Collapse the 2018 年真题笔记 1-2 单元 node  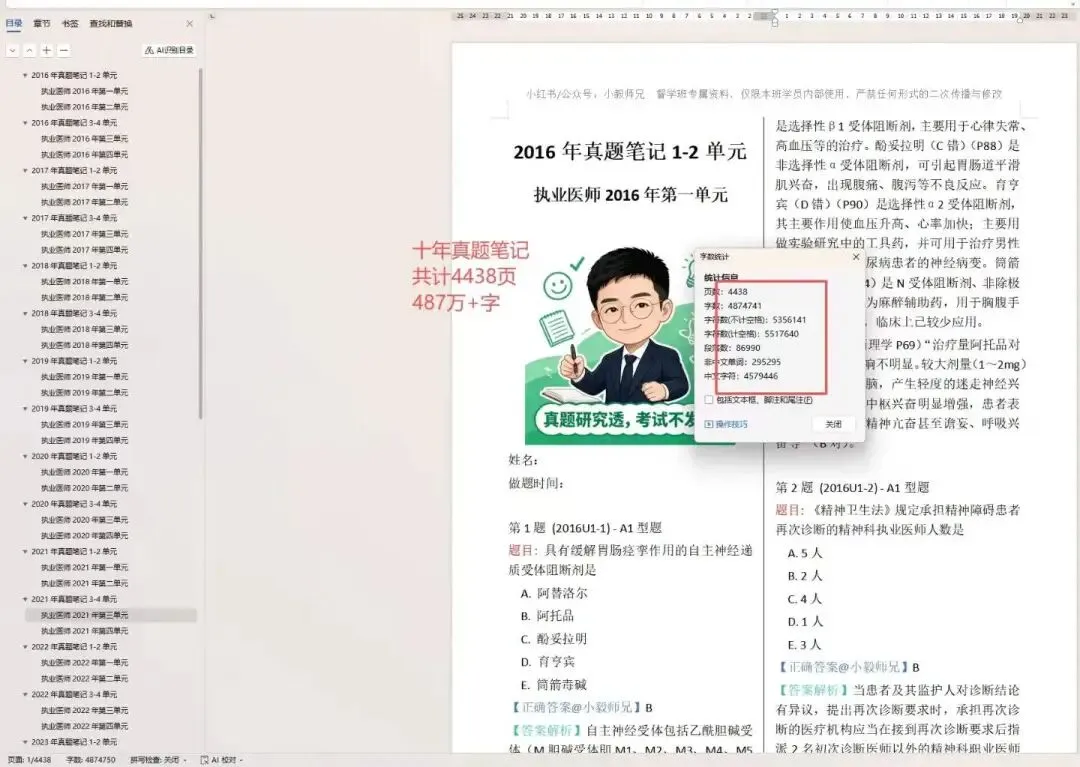point(25,265)
